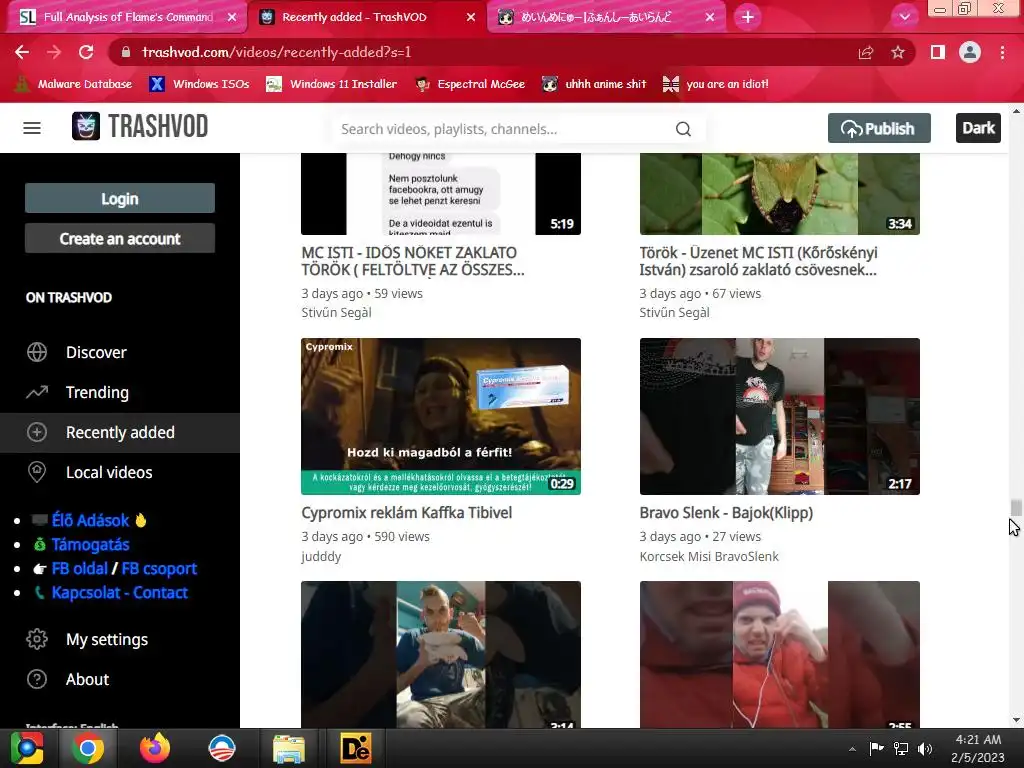Play thumbnail of man in red jacket
This screenshot has height=768, width=1024.
pyautogui.click(x=779, y=654)
